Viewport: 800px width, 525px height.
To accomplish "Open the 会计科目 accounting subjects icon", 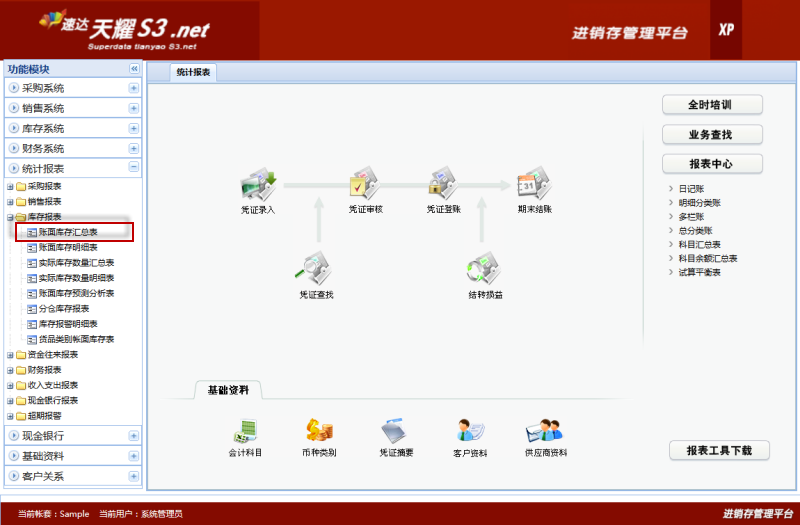I will [x=245, y=431].
